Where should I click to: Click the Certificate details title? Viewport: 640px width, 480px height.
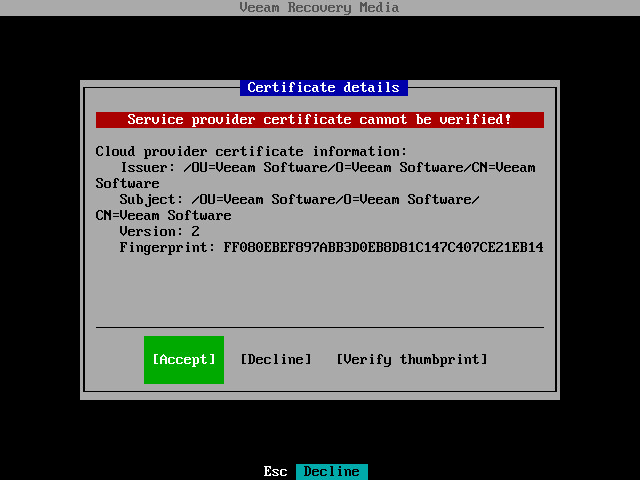click(324, 88)
